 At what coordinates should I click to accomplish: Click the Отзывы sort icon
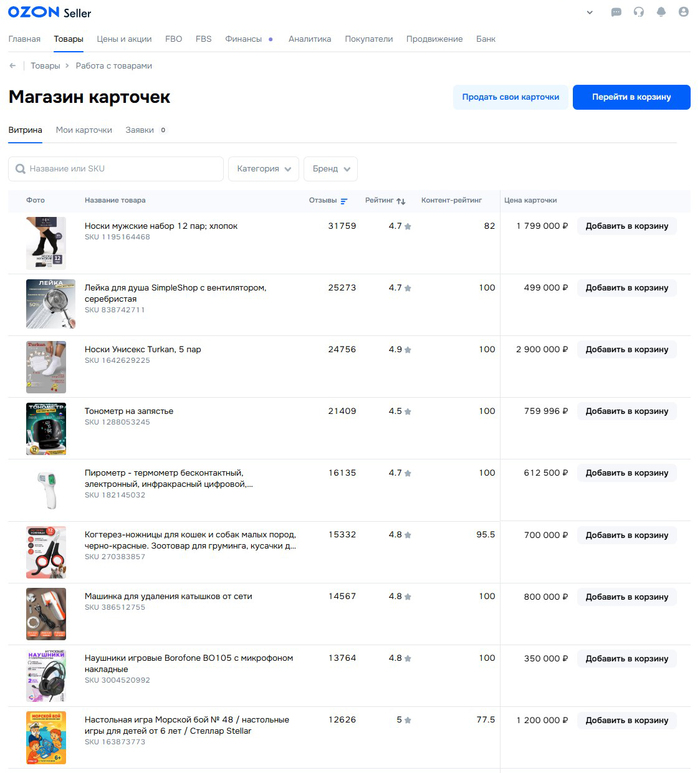[x=344, y=201]
